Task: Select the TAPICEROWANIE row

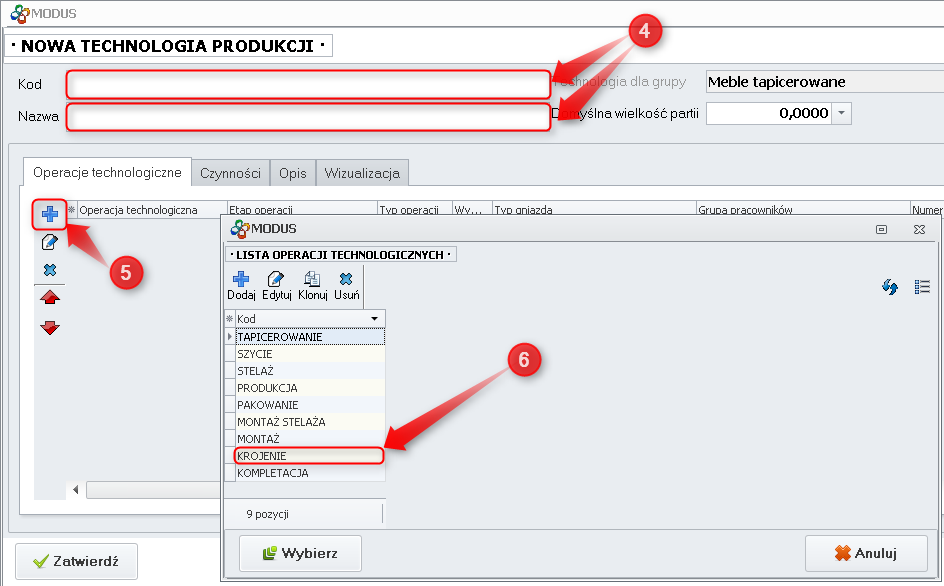Action: pos(310,337)
